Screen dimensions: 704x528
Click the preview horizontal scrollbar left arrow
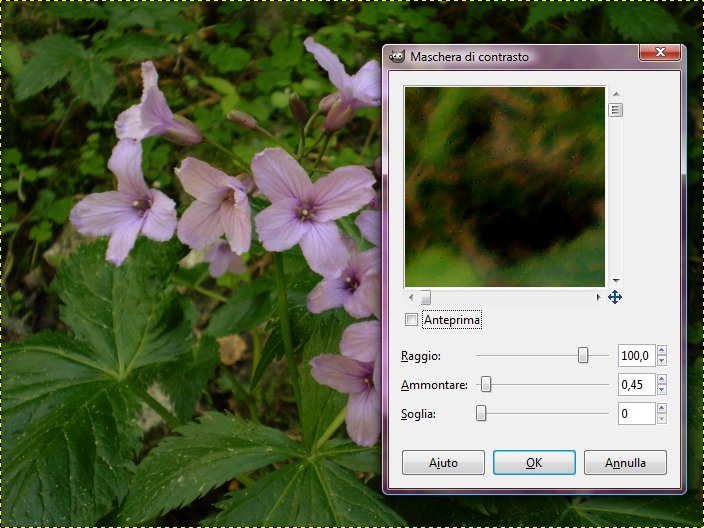pos(411,297)
